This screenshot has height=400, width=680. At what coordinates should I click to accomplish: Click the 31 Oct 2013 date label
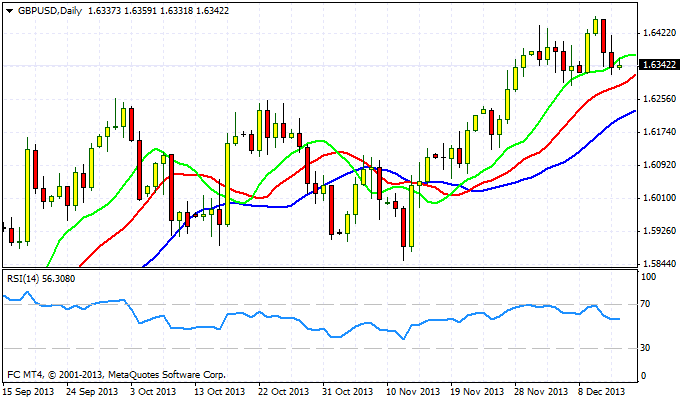point(348,391)
